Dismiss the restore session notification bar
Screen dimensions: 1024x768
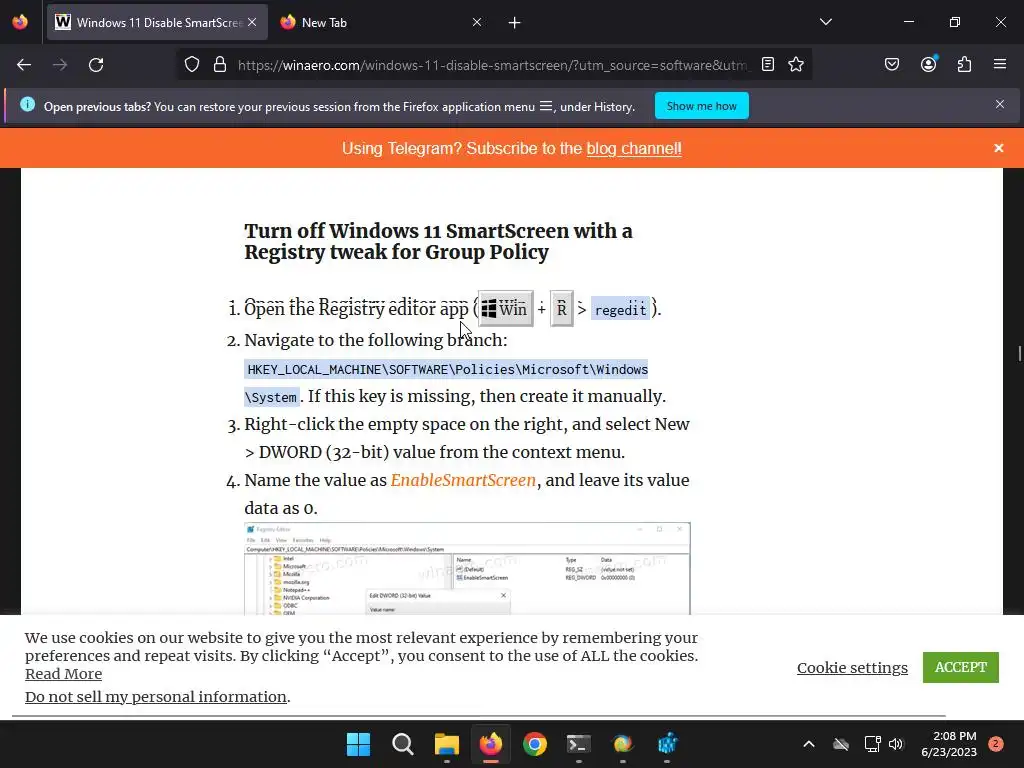pyautogui.click(x=1000, y=104)
